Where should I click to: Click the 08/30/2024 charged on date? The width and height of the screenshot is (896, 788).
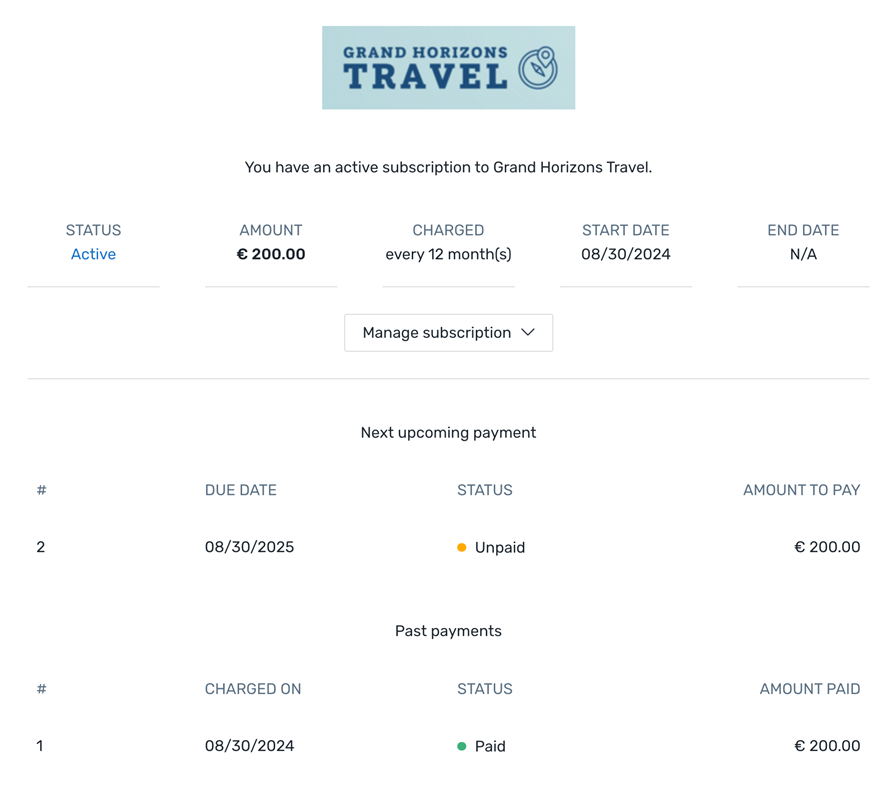pos(249,746)
